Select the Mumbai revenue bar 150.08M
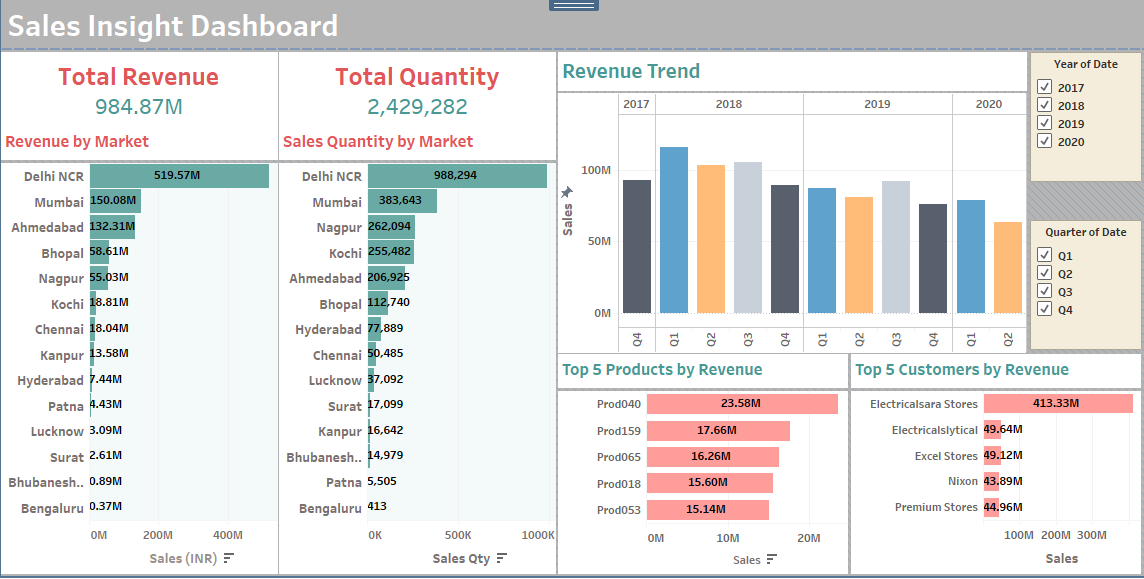The width and height of the screenshot is (1144, 579). [x=115, y=201]
